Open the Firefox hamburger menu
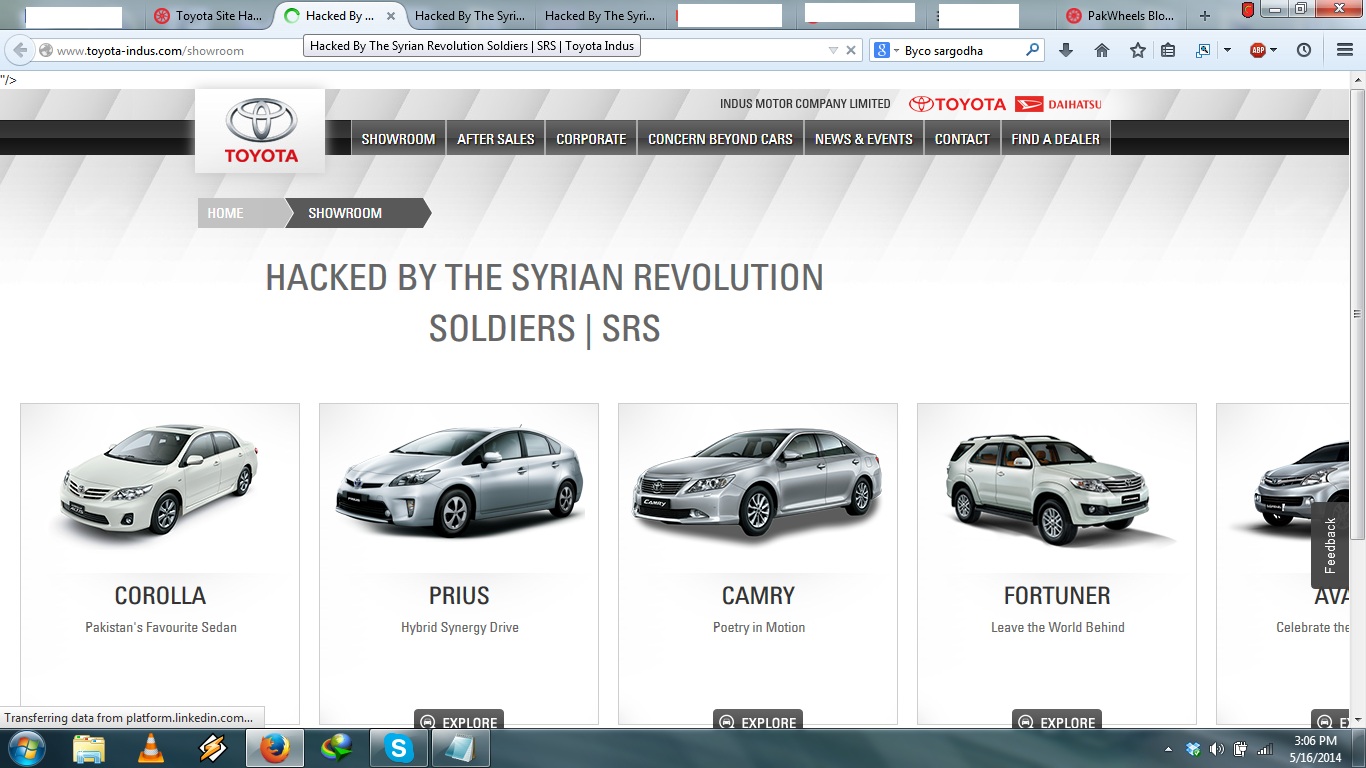 [1345, 50]
